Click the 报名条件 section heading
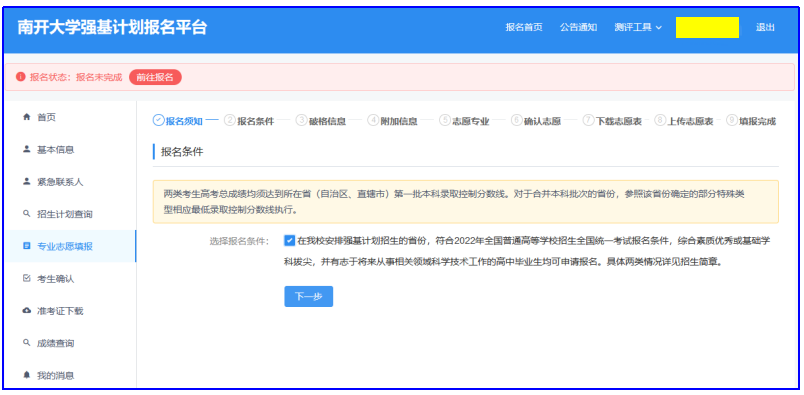Viewport: 804px width, 395px height. pyautogui.click(x=182, y=152)
